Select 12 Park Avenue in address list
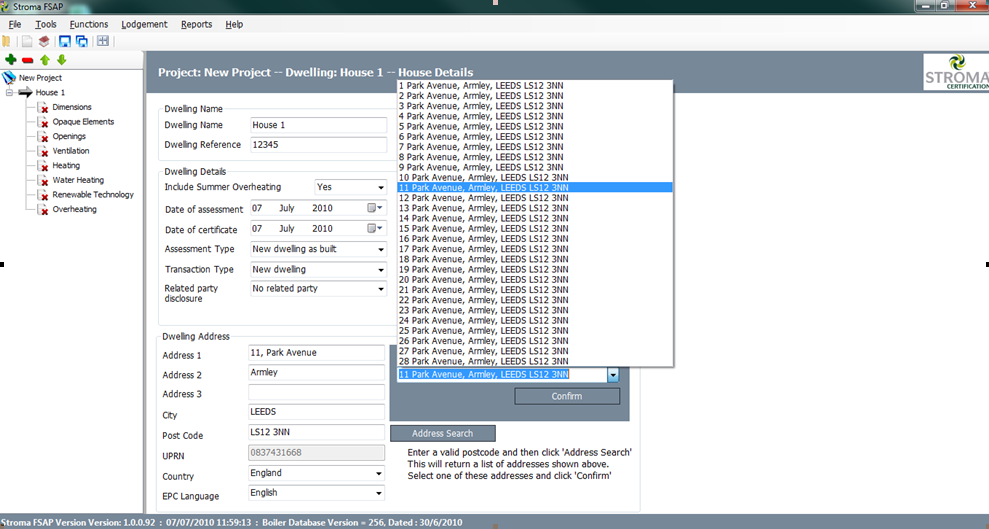This screenshot has height=529, width=989. click(535, 198)
